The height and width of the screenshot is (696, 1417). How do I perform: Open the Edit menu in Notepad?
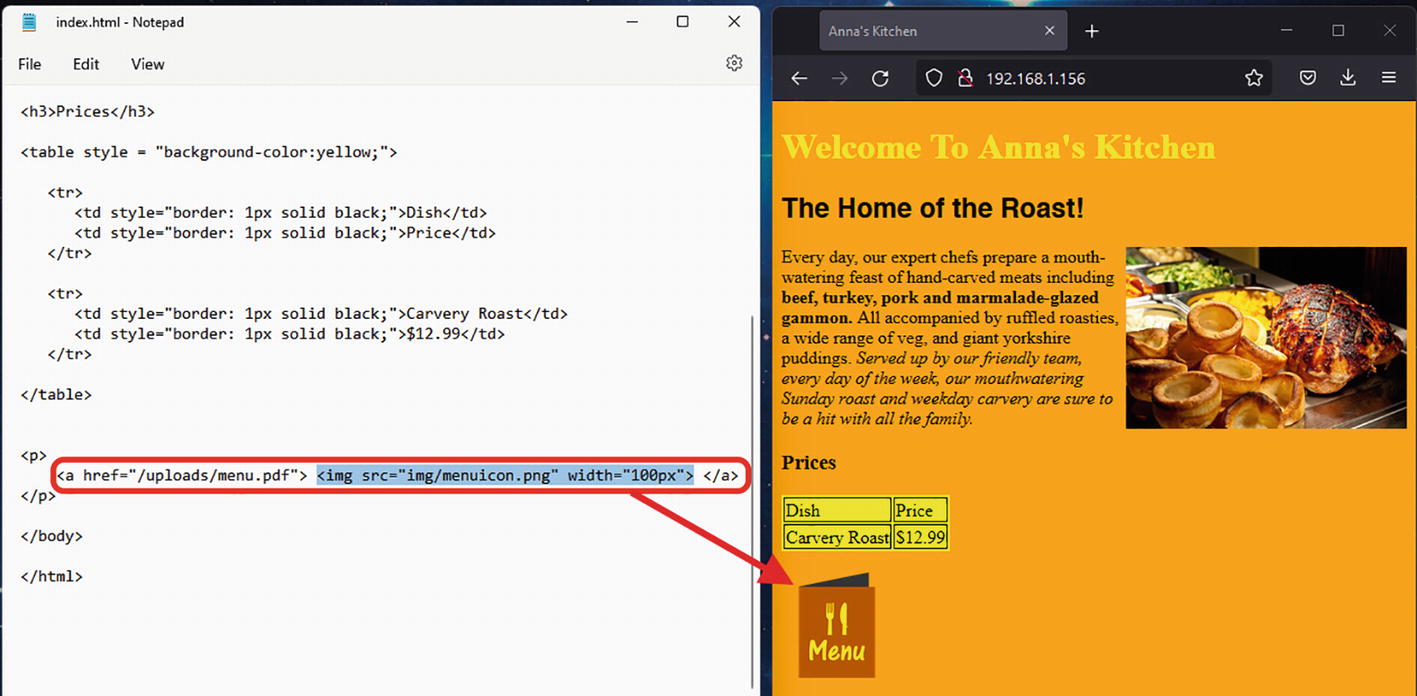[86, 64]
